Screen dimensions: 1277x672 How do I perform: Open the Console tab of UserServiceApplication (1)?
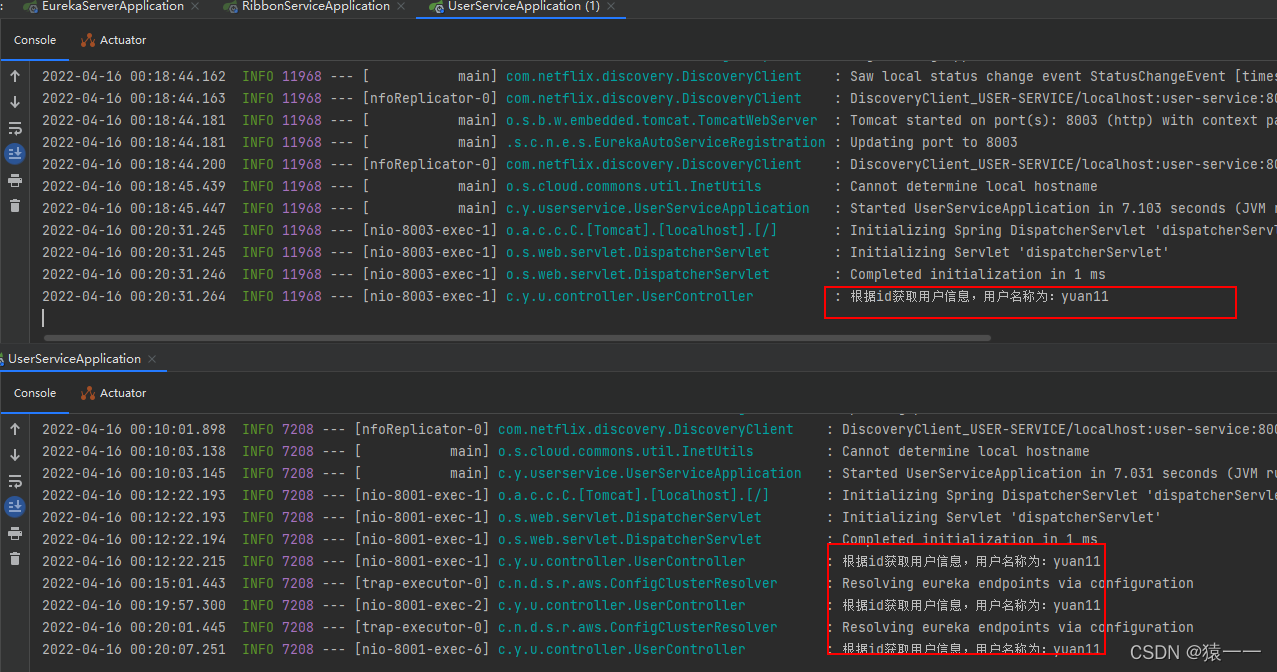pyautogui.click(x=35, y=40)
